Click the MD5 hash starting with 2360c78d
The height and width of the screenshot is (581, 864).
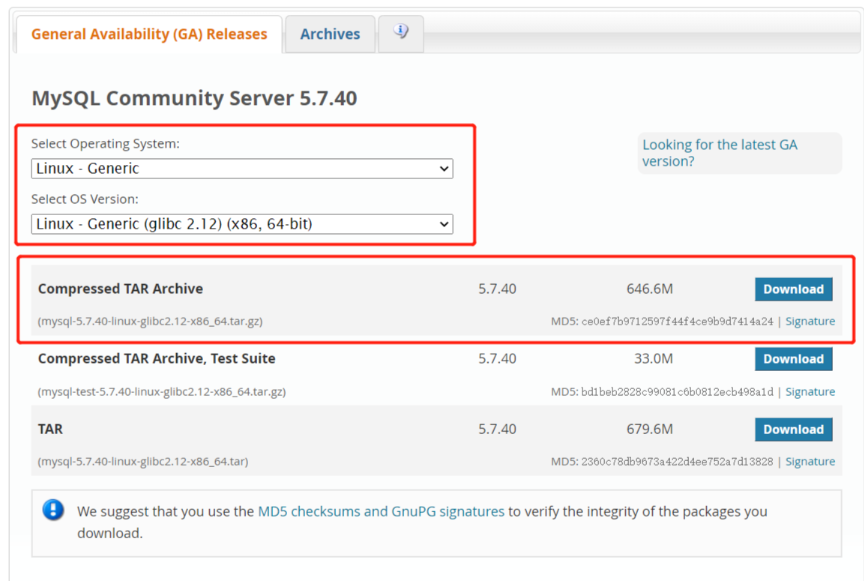point(677,462)
